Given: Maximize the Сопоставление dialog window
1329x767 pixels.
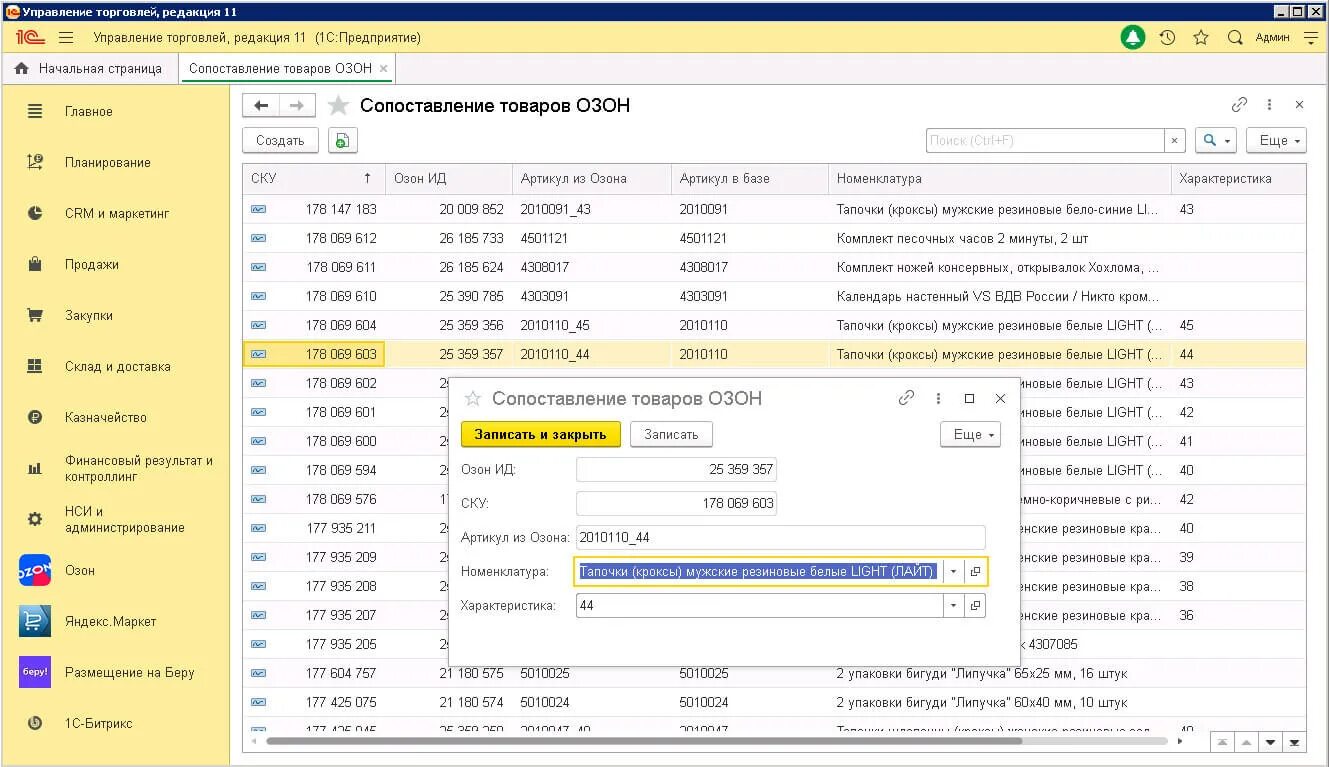Looking at the screenshot, I should coord(969,398).
